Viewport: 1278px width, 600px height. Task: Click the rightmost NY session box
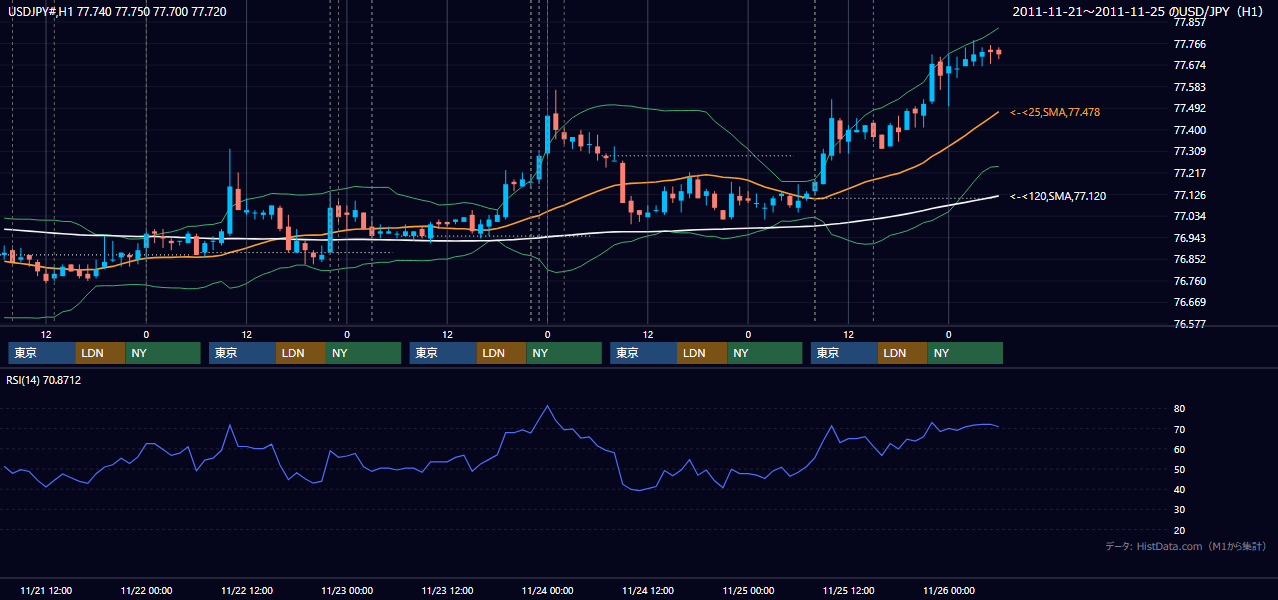965,353
